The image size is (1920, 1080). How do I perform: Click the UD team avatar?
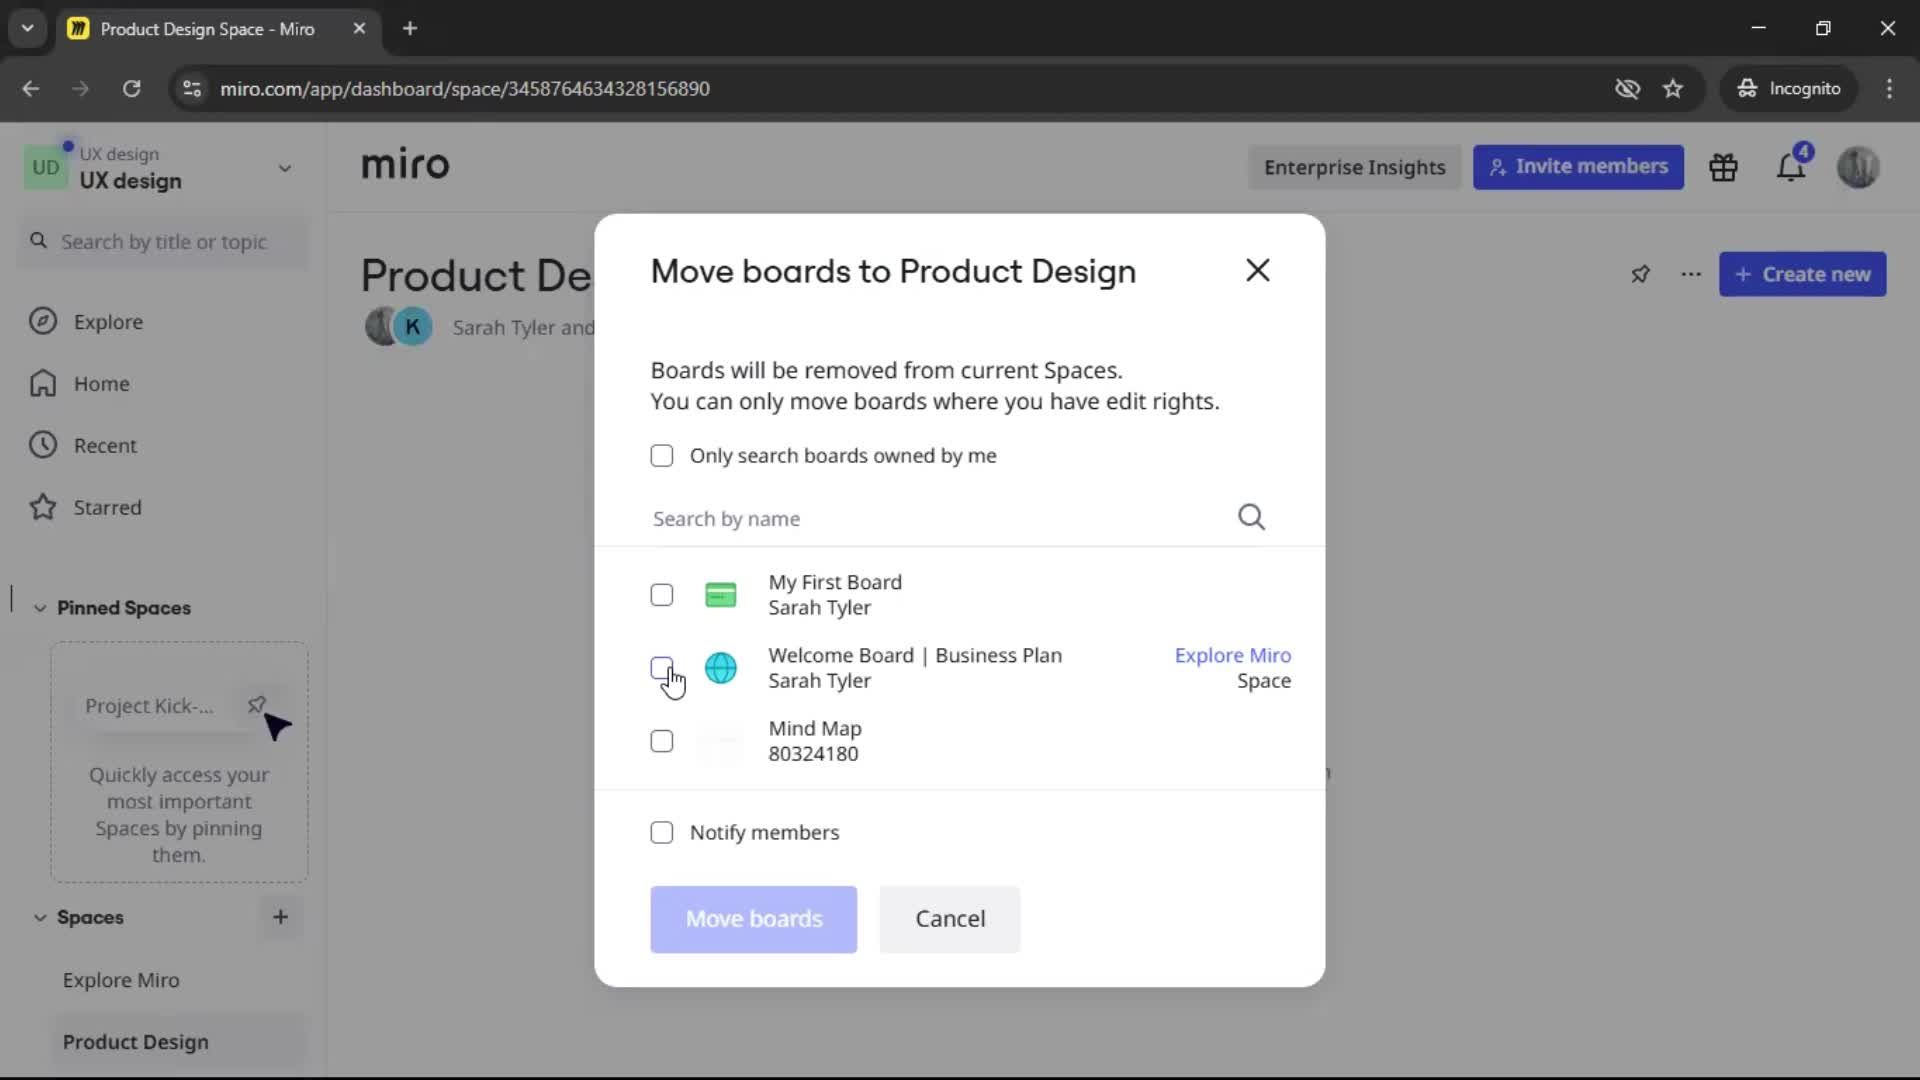[x=46, y=167]
